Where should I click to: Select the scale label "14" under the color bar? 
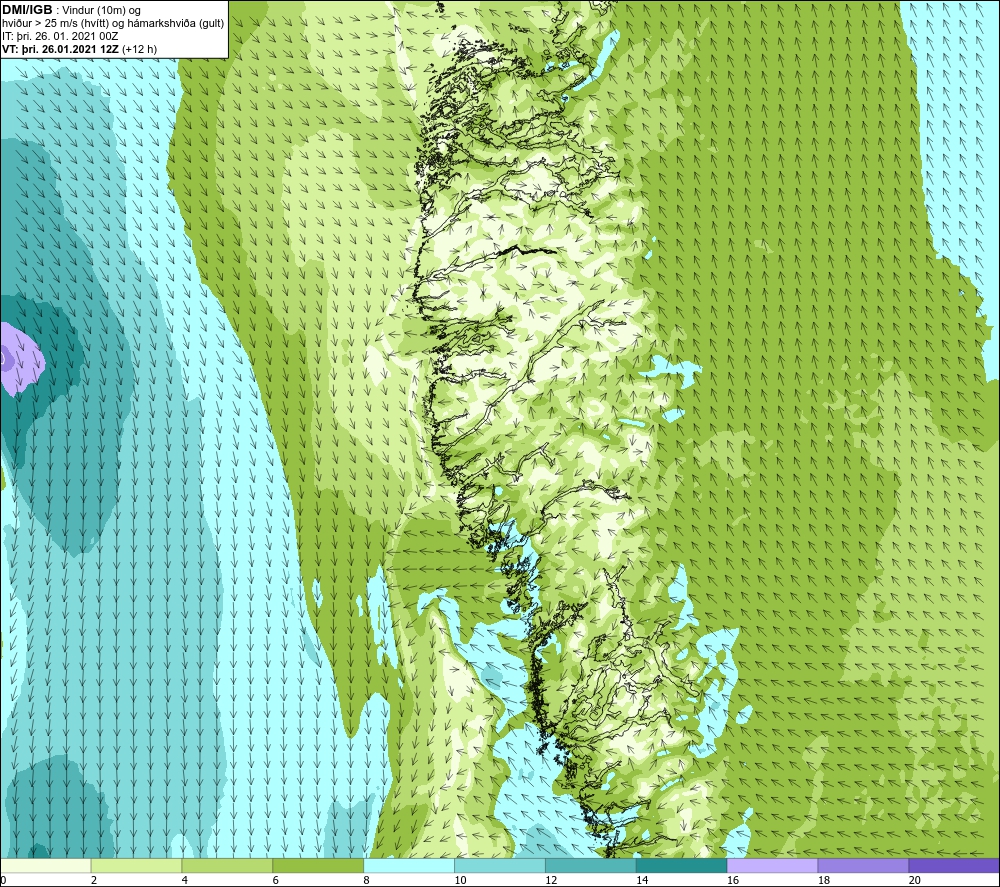coord(642,880)
